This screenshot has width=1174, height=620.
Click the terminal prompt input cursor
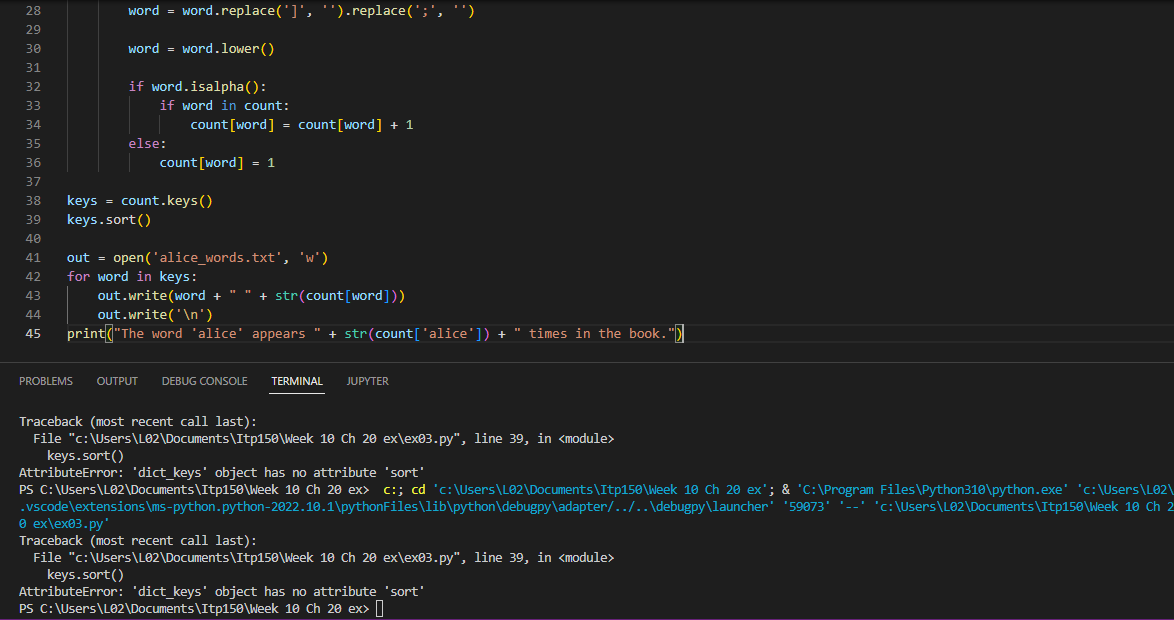click(x=380, y=609)
